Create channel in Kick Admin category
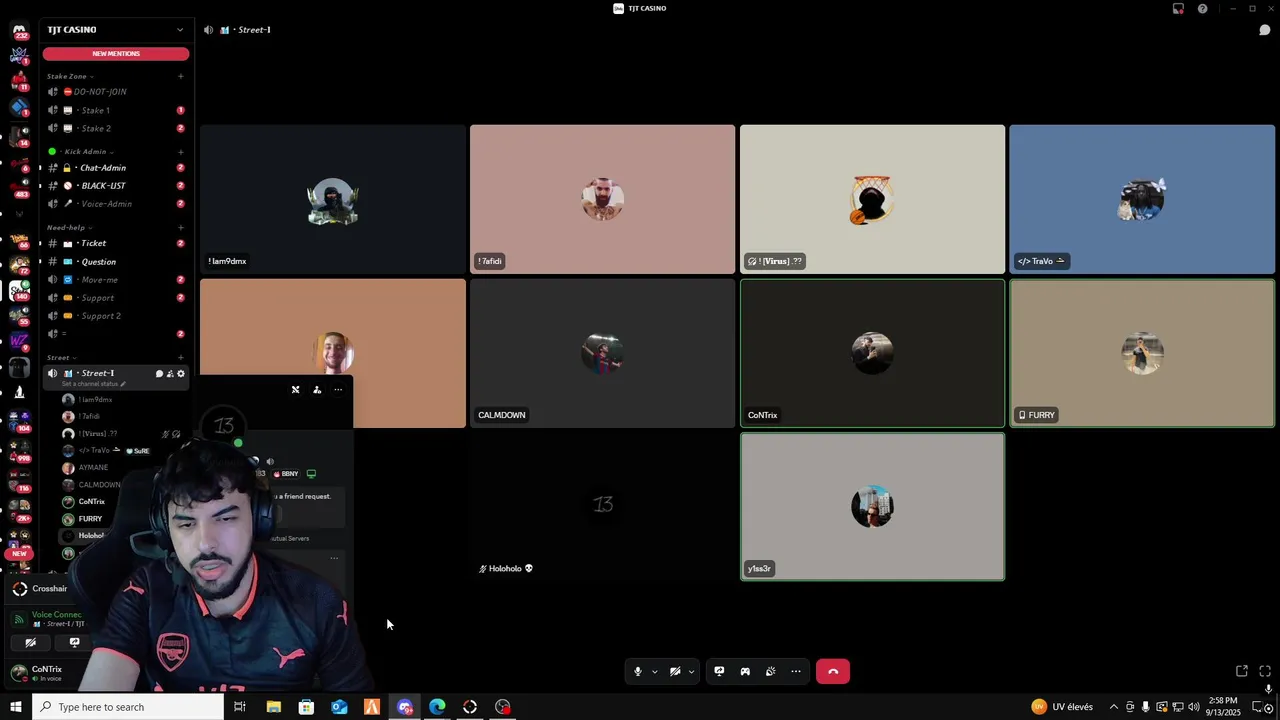 click(x=181, y=152)
